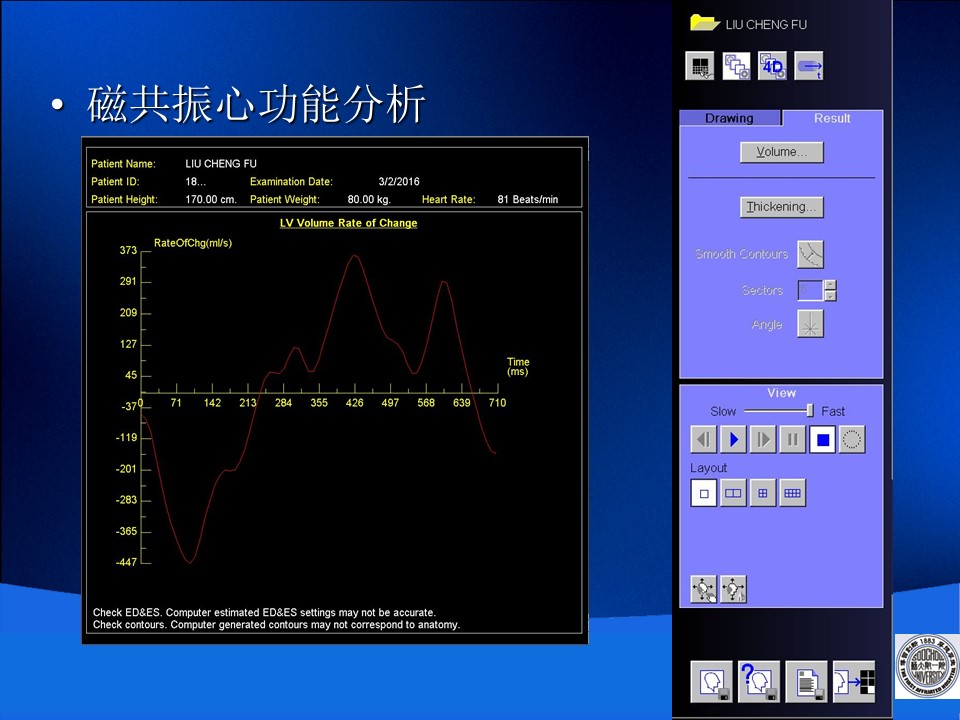The width and height of the screenshot is (960, 720).
Task: Click the question-mark patient head icon
Action: click(758, 681)
